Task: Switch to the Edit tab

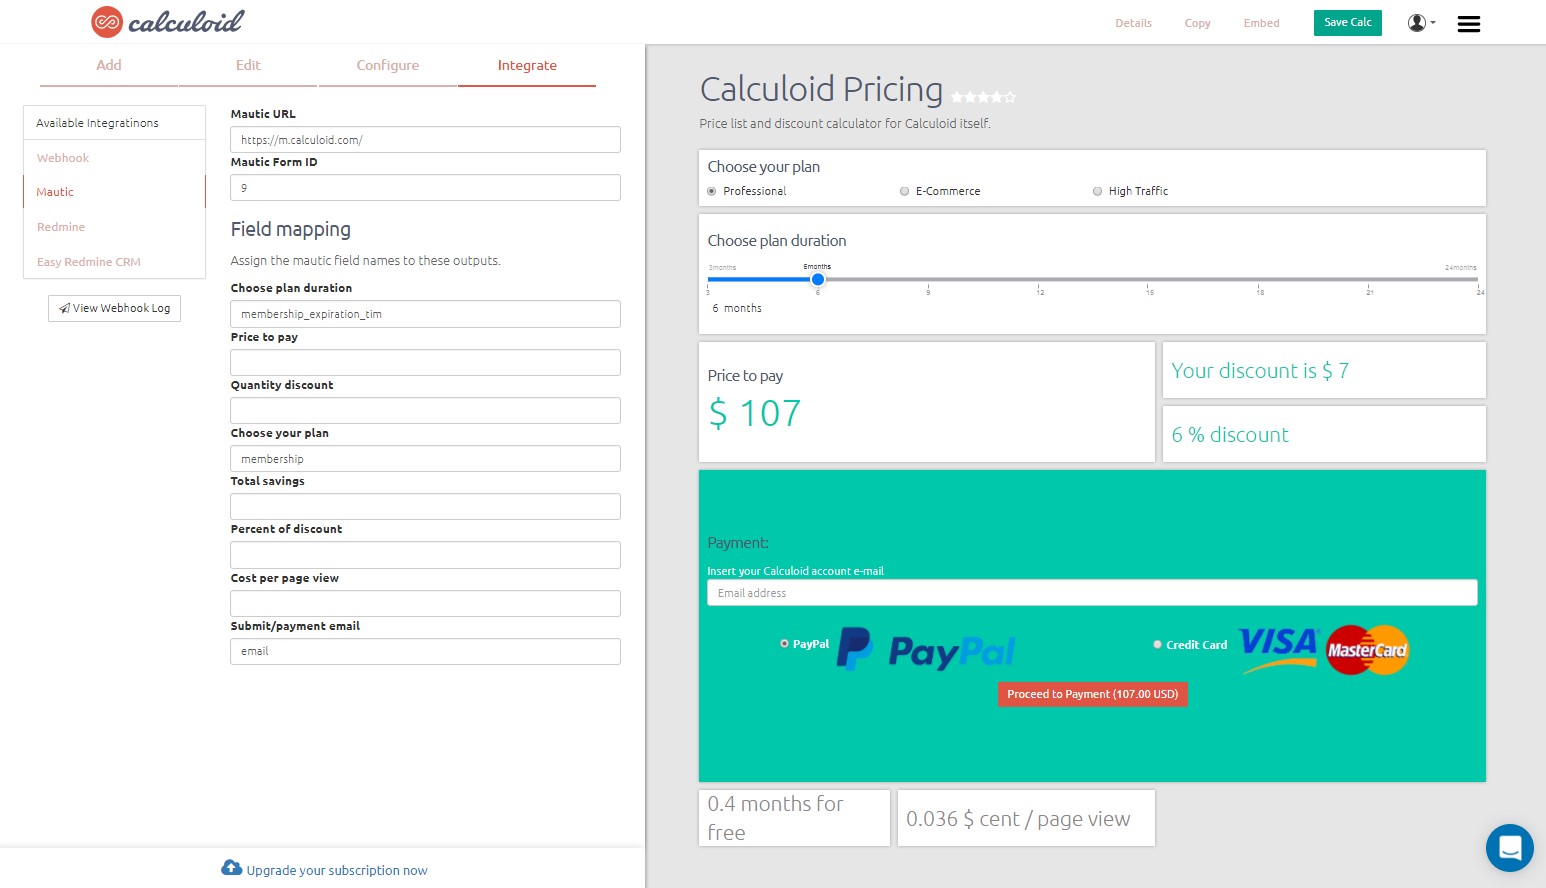Action: [248, 65]
